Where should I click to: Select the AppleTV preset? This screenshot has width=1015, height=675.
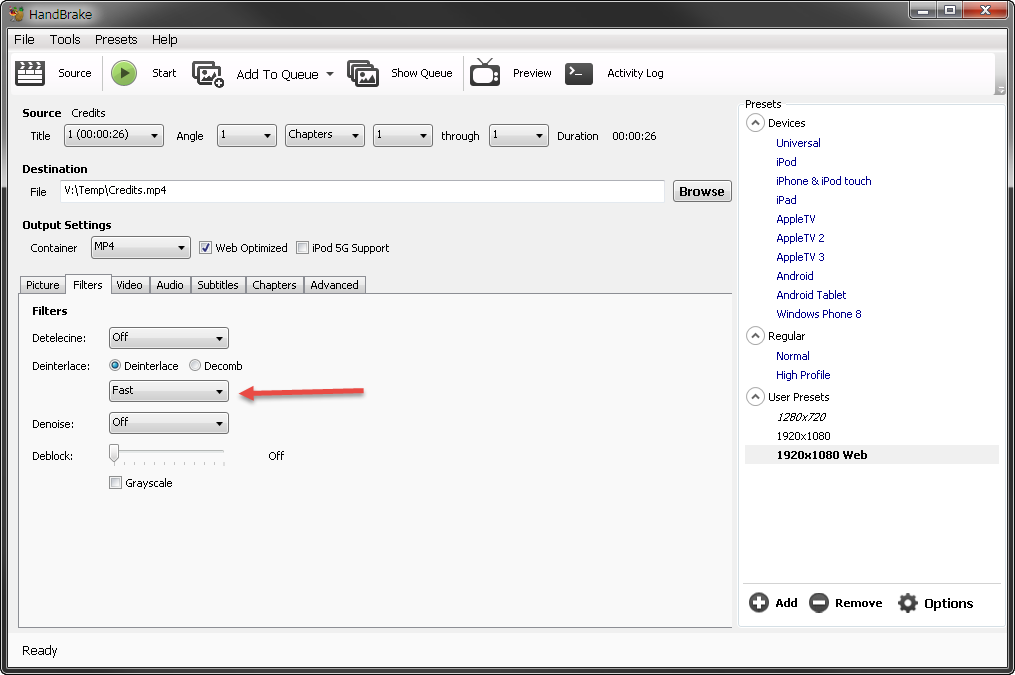point(796,219)
